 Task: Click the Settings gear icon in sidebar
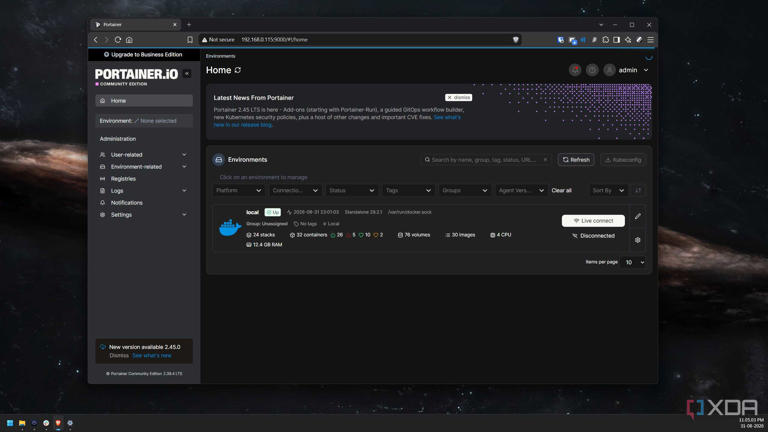coord(102,215)
